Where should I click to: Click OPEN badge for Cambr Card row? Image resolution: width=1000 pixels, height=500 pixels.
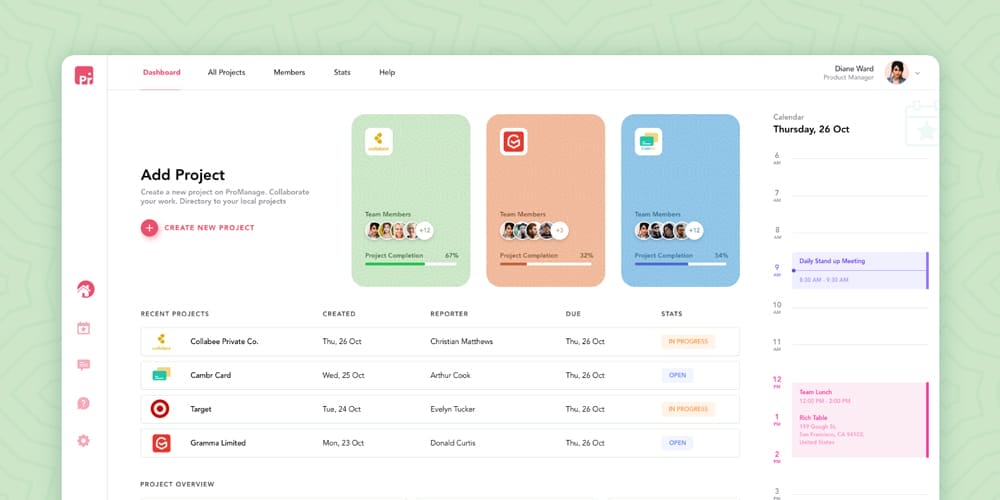pos(677,376)
